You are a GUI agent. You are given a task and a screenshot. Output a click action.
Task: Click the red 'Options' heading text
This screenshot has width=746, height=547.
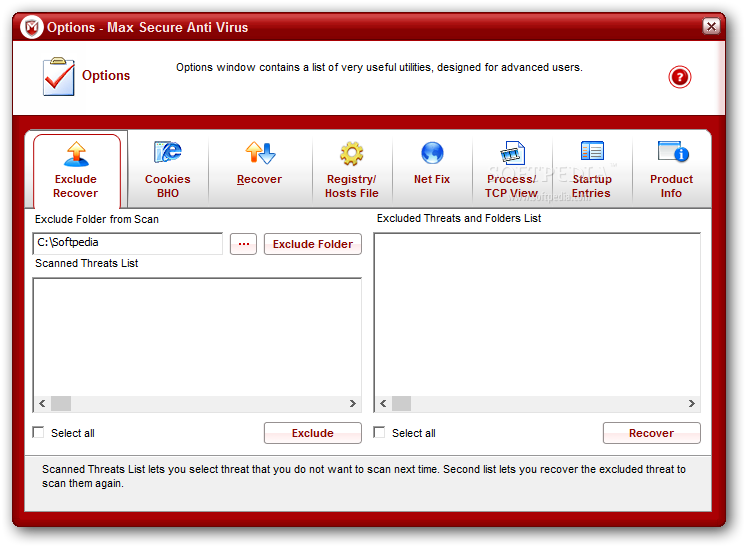(x=106, y=76)
